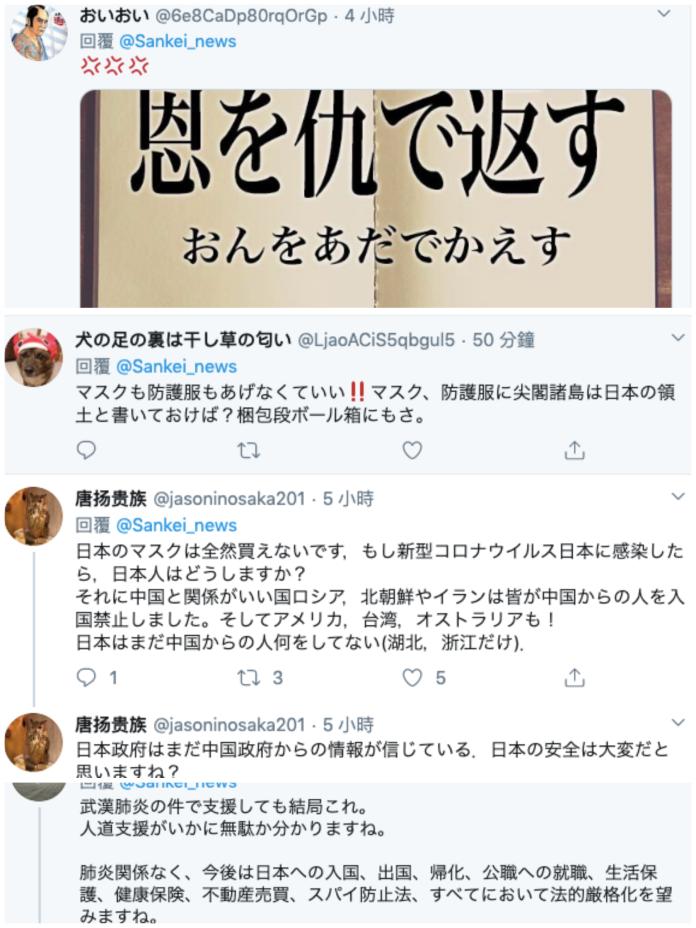The height and width of the screenshot is (928, 696).
Task: Open @Sankei_news link under 犬の足の裏は干し草の匂い
Action: coord(176,366)
